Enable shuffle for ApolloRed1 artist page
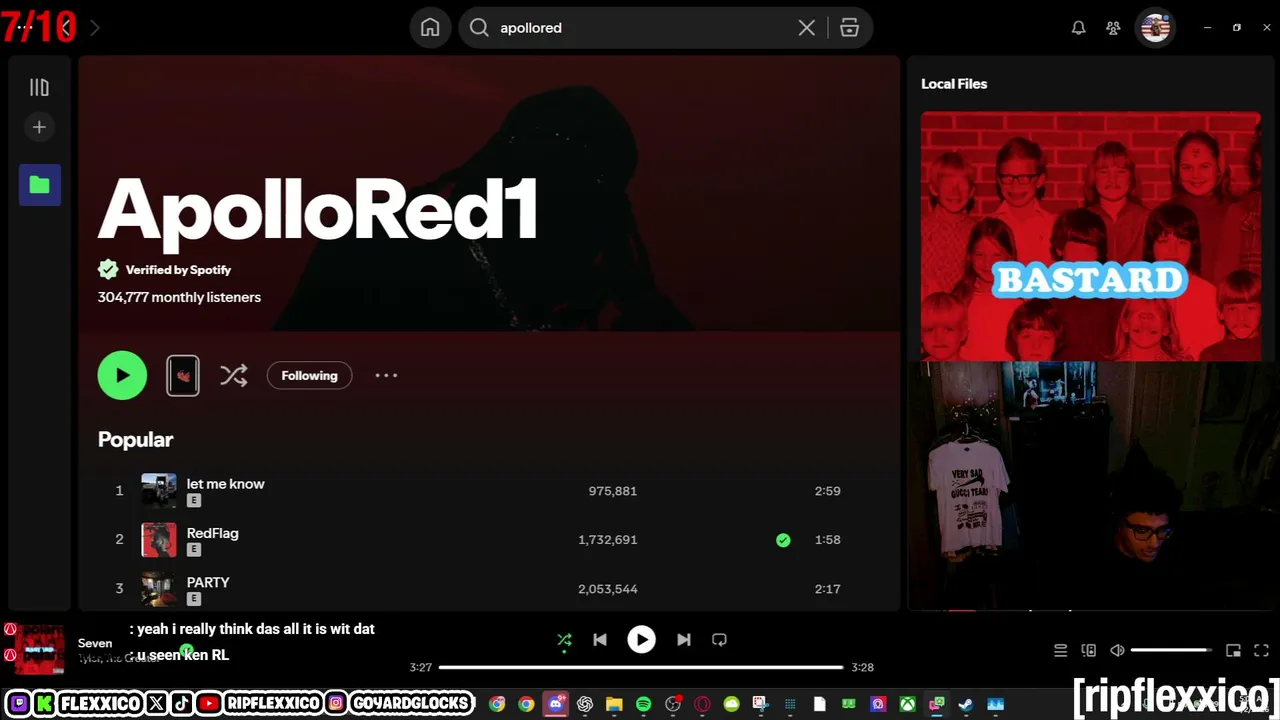The height and width of the screenshot is (720, 1280). [234, 376]
